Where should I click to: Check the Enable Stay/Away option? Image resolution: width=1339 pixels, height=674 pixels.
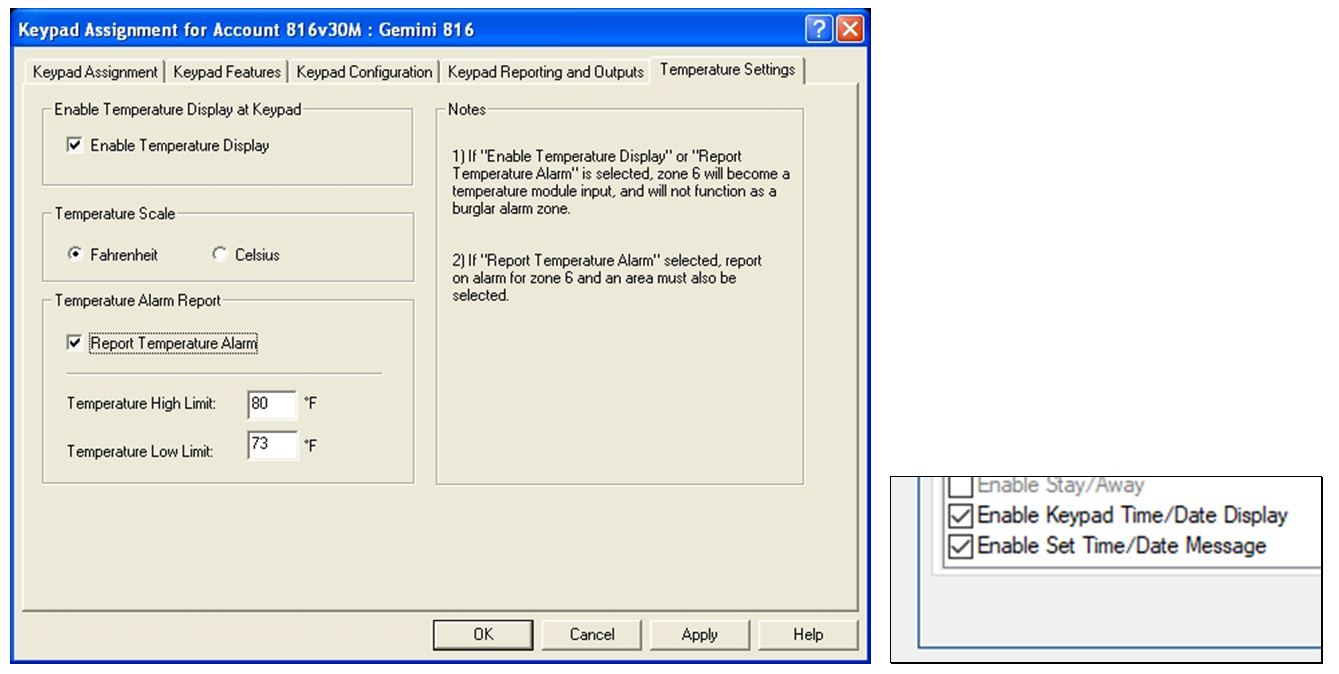tap(960, 488)
